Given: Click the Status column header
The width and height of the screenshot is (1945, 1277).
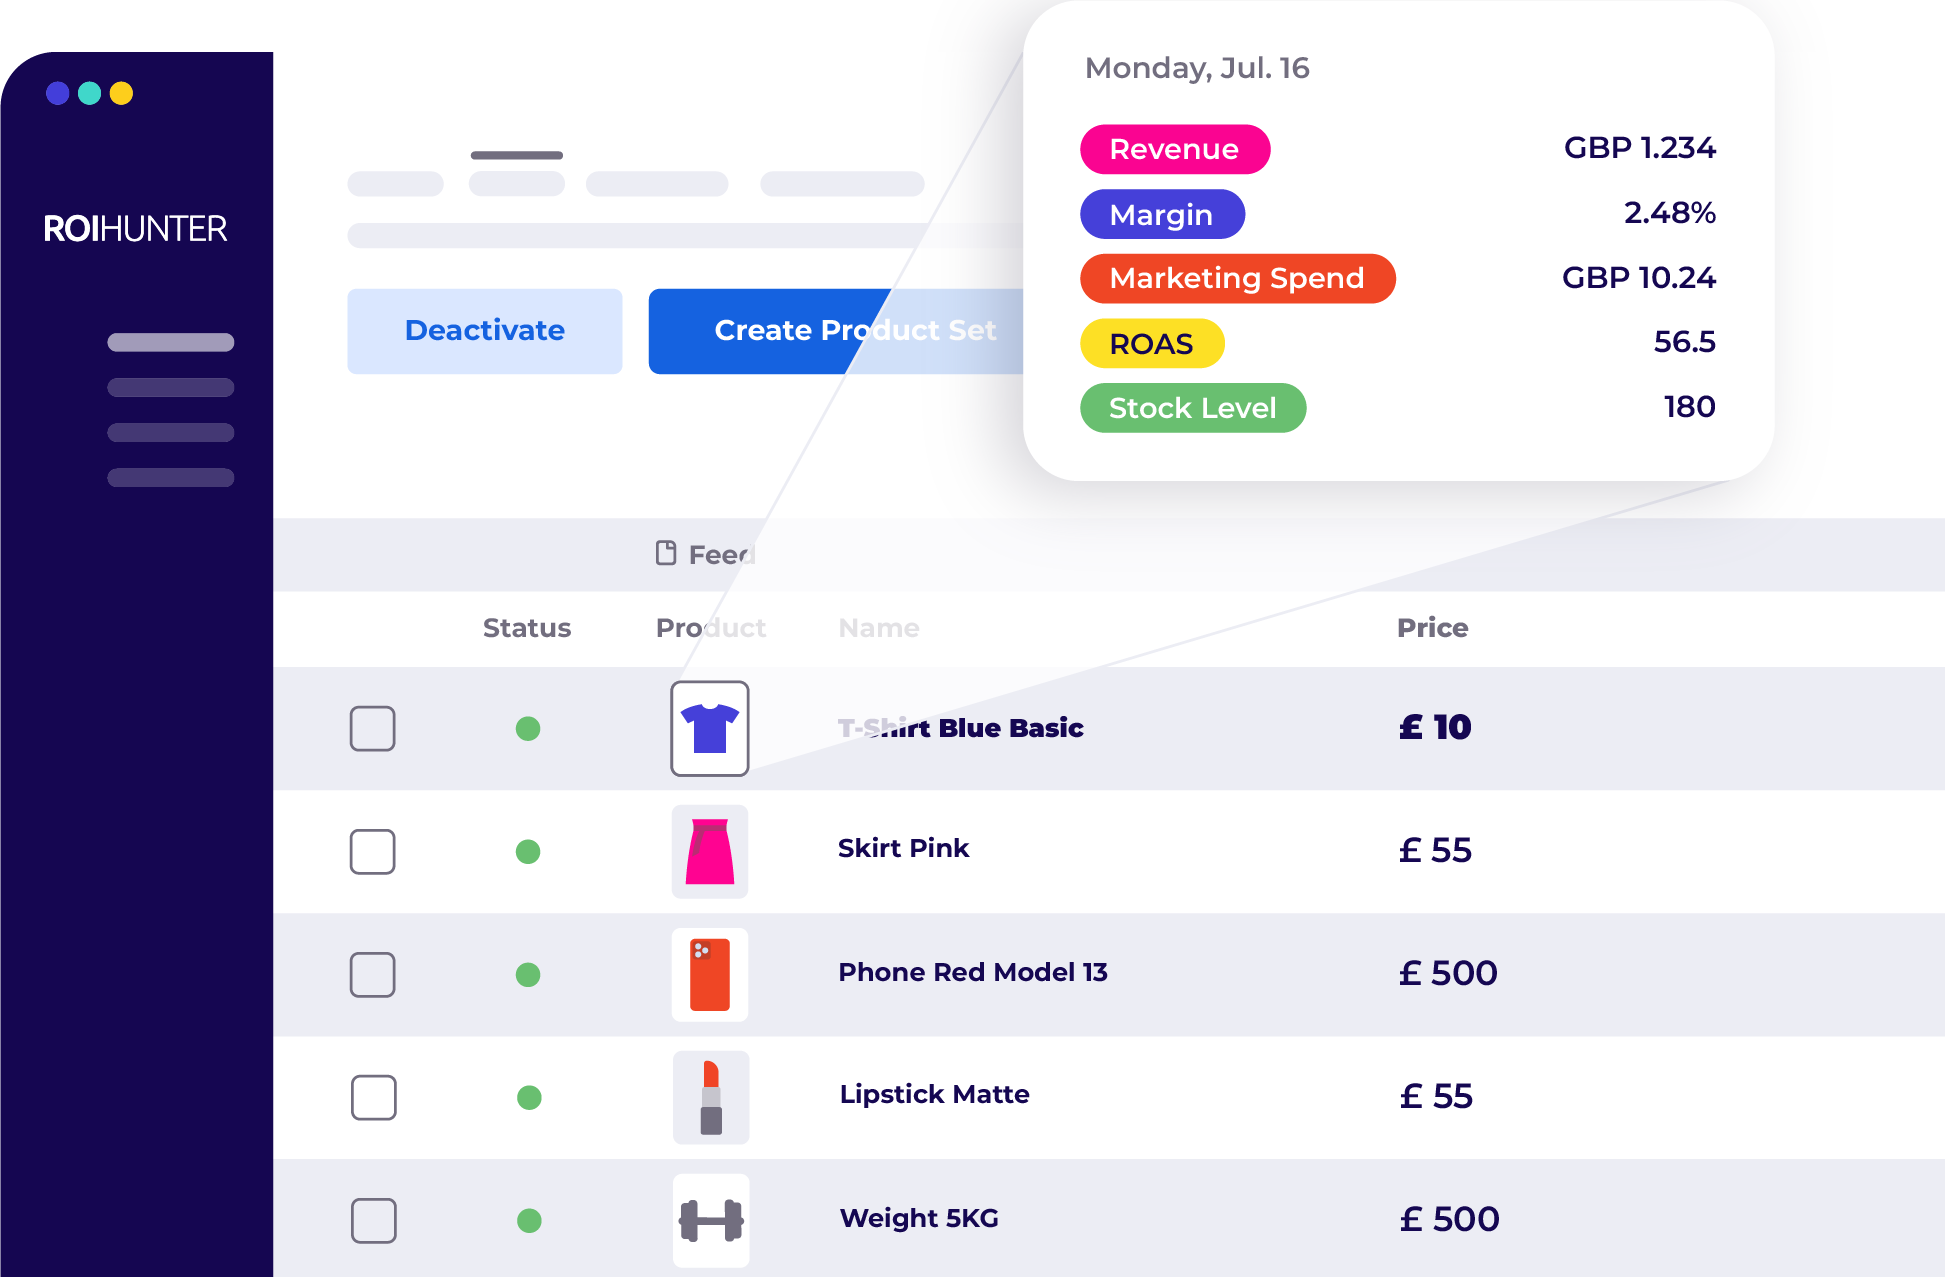Looking at the screenshot, I should coord(527,628).
